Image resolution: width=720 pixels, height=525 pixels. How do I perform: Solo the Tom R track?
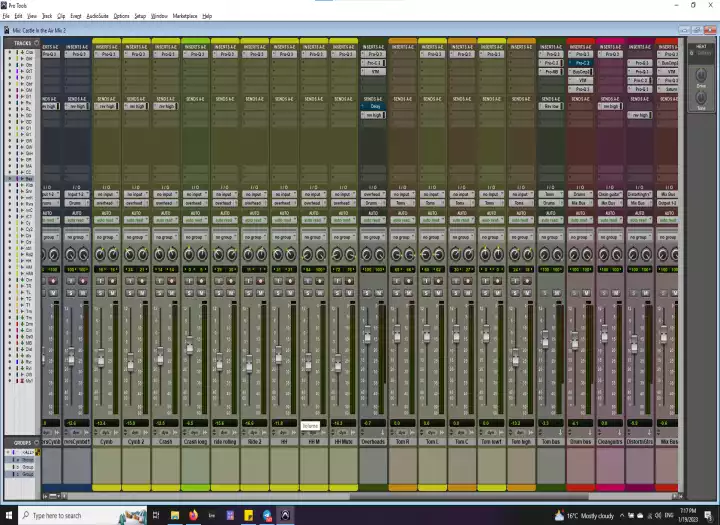coord(397,293)
